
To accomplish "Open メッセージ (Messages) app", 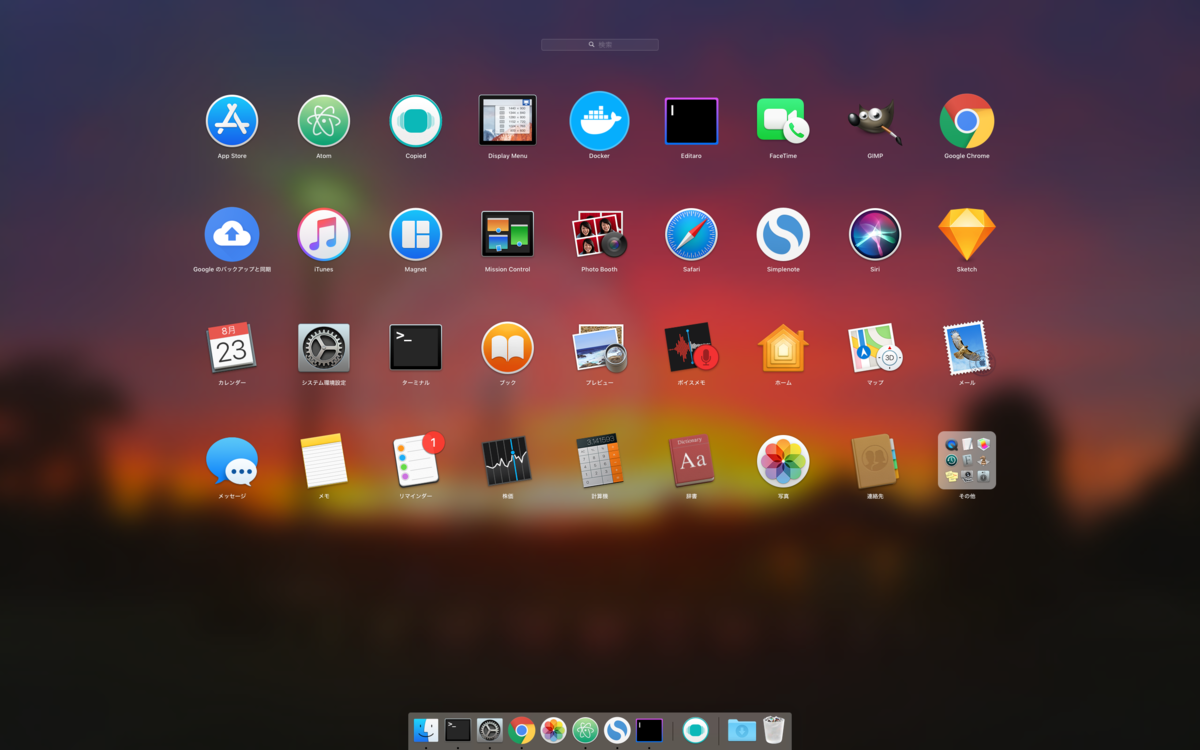I will pos(232,461).
